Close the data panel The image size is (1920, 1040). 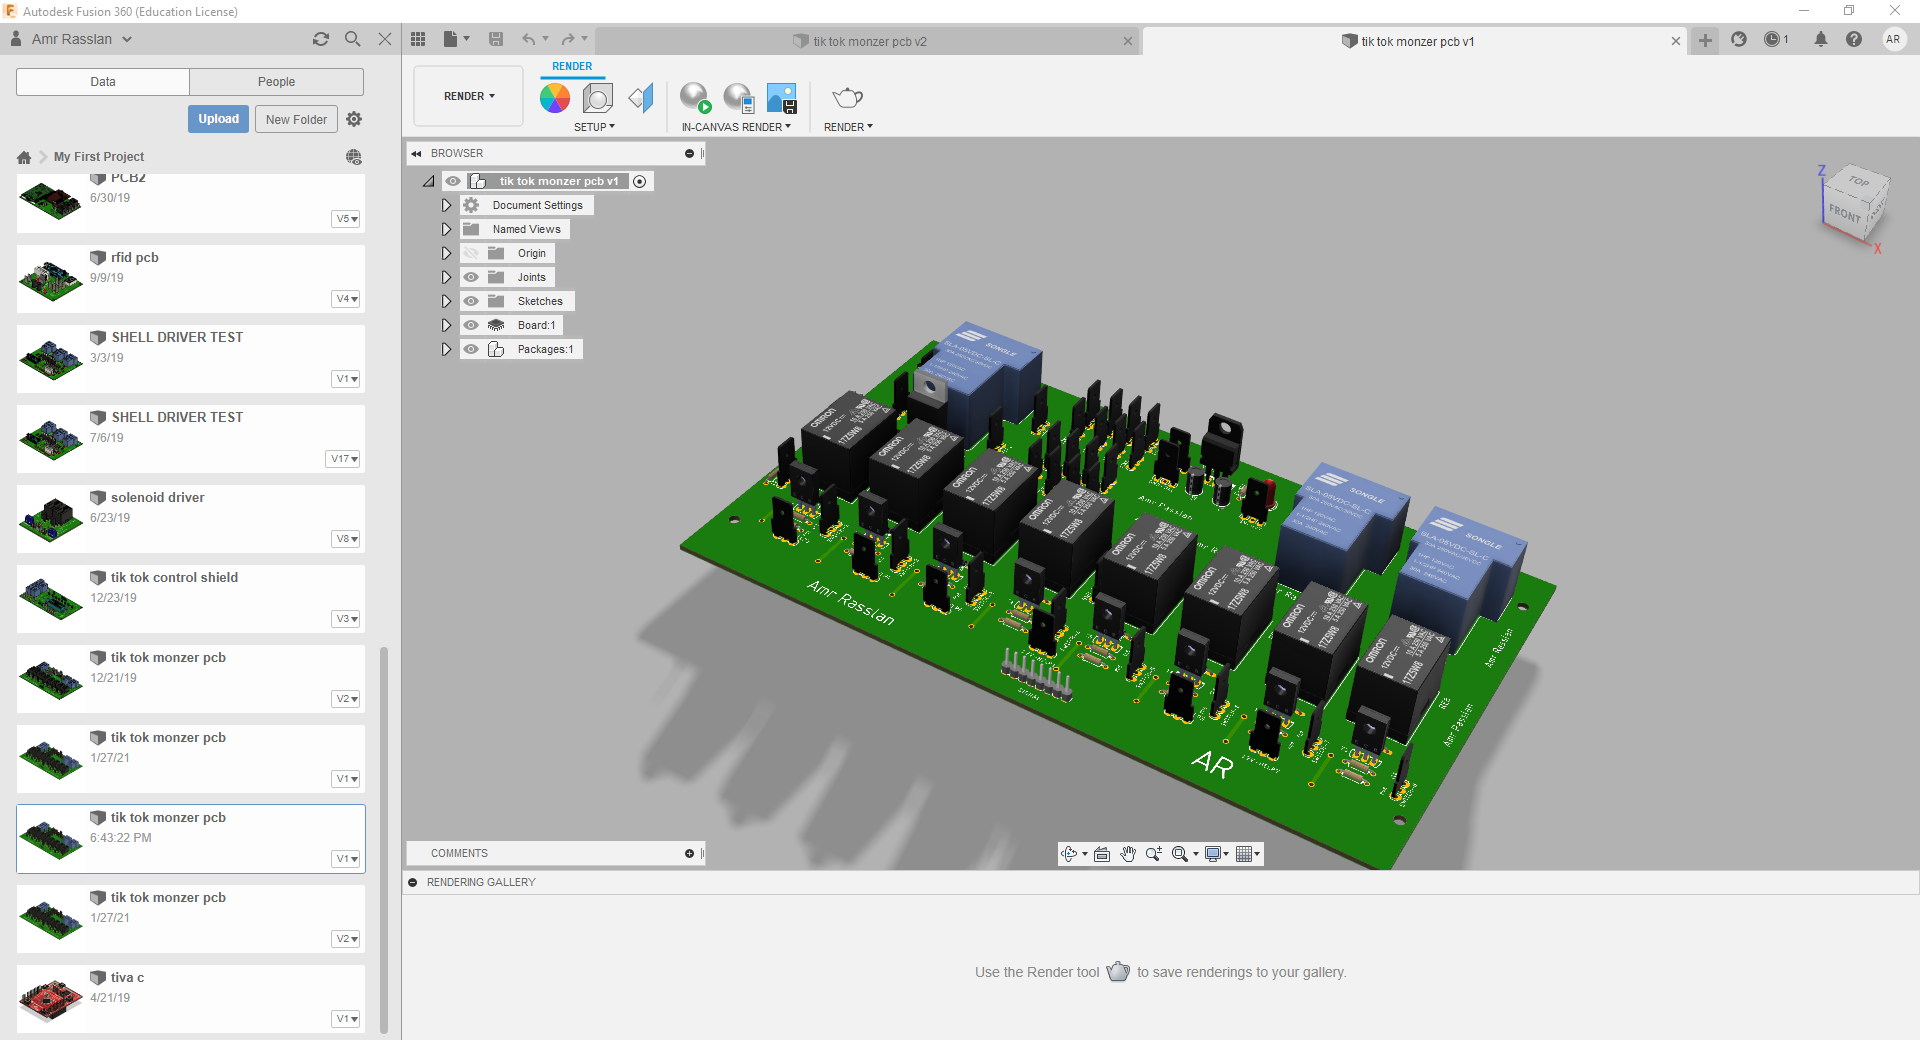click(x=385, y=39)
